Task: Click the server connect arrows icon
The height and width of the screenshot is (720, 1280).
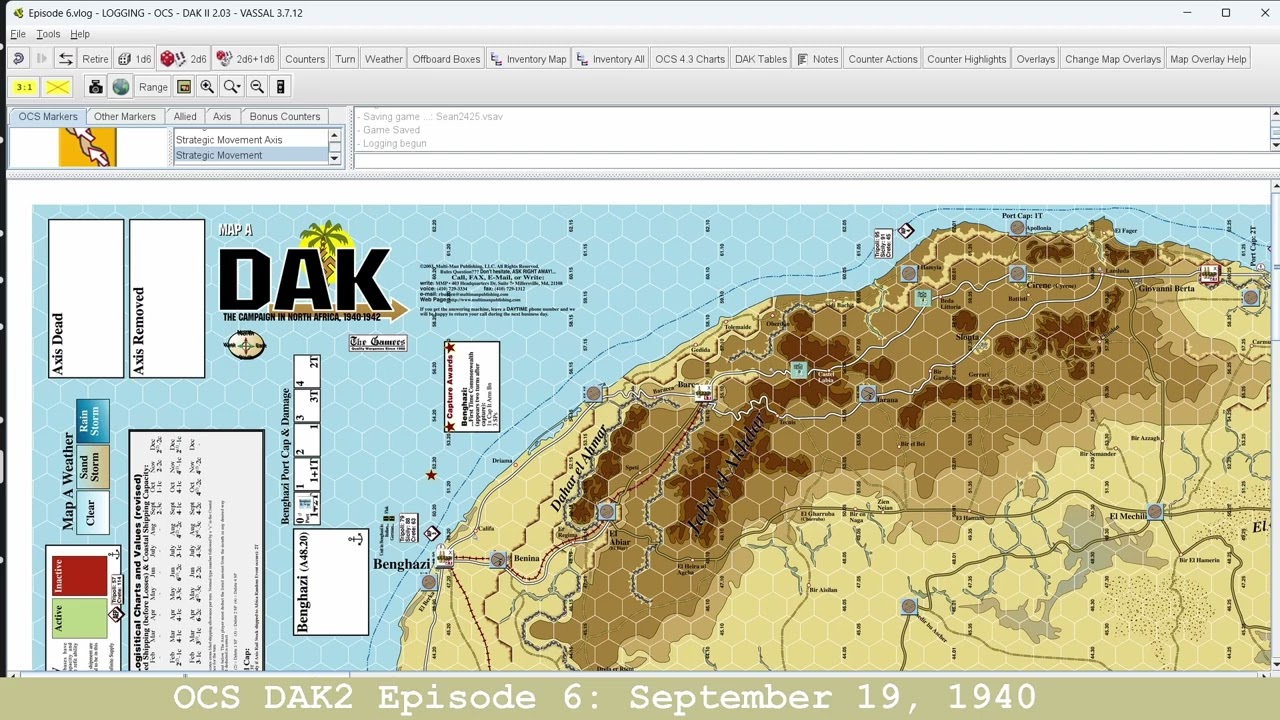Action: 65,59
